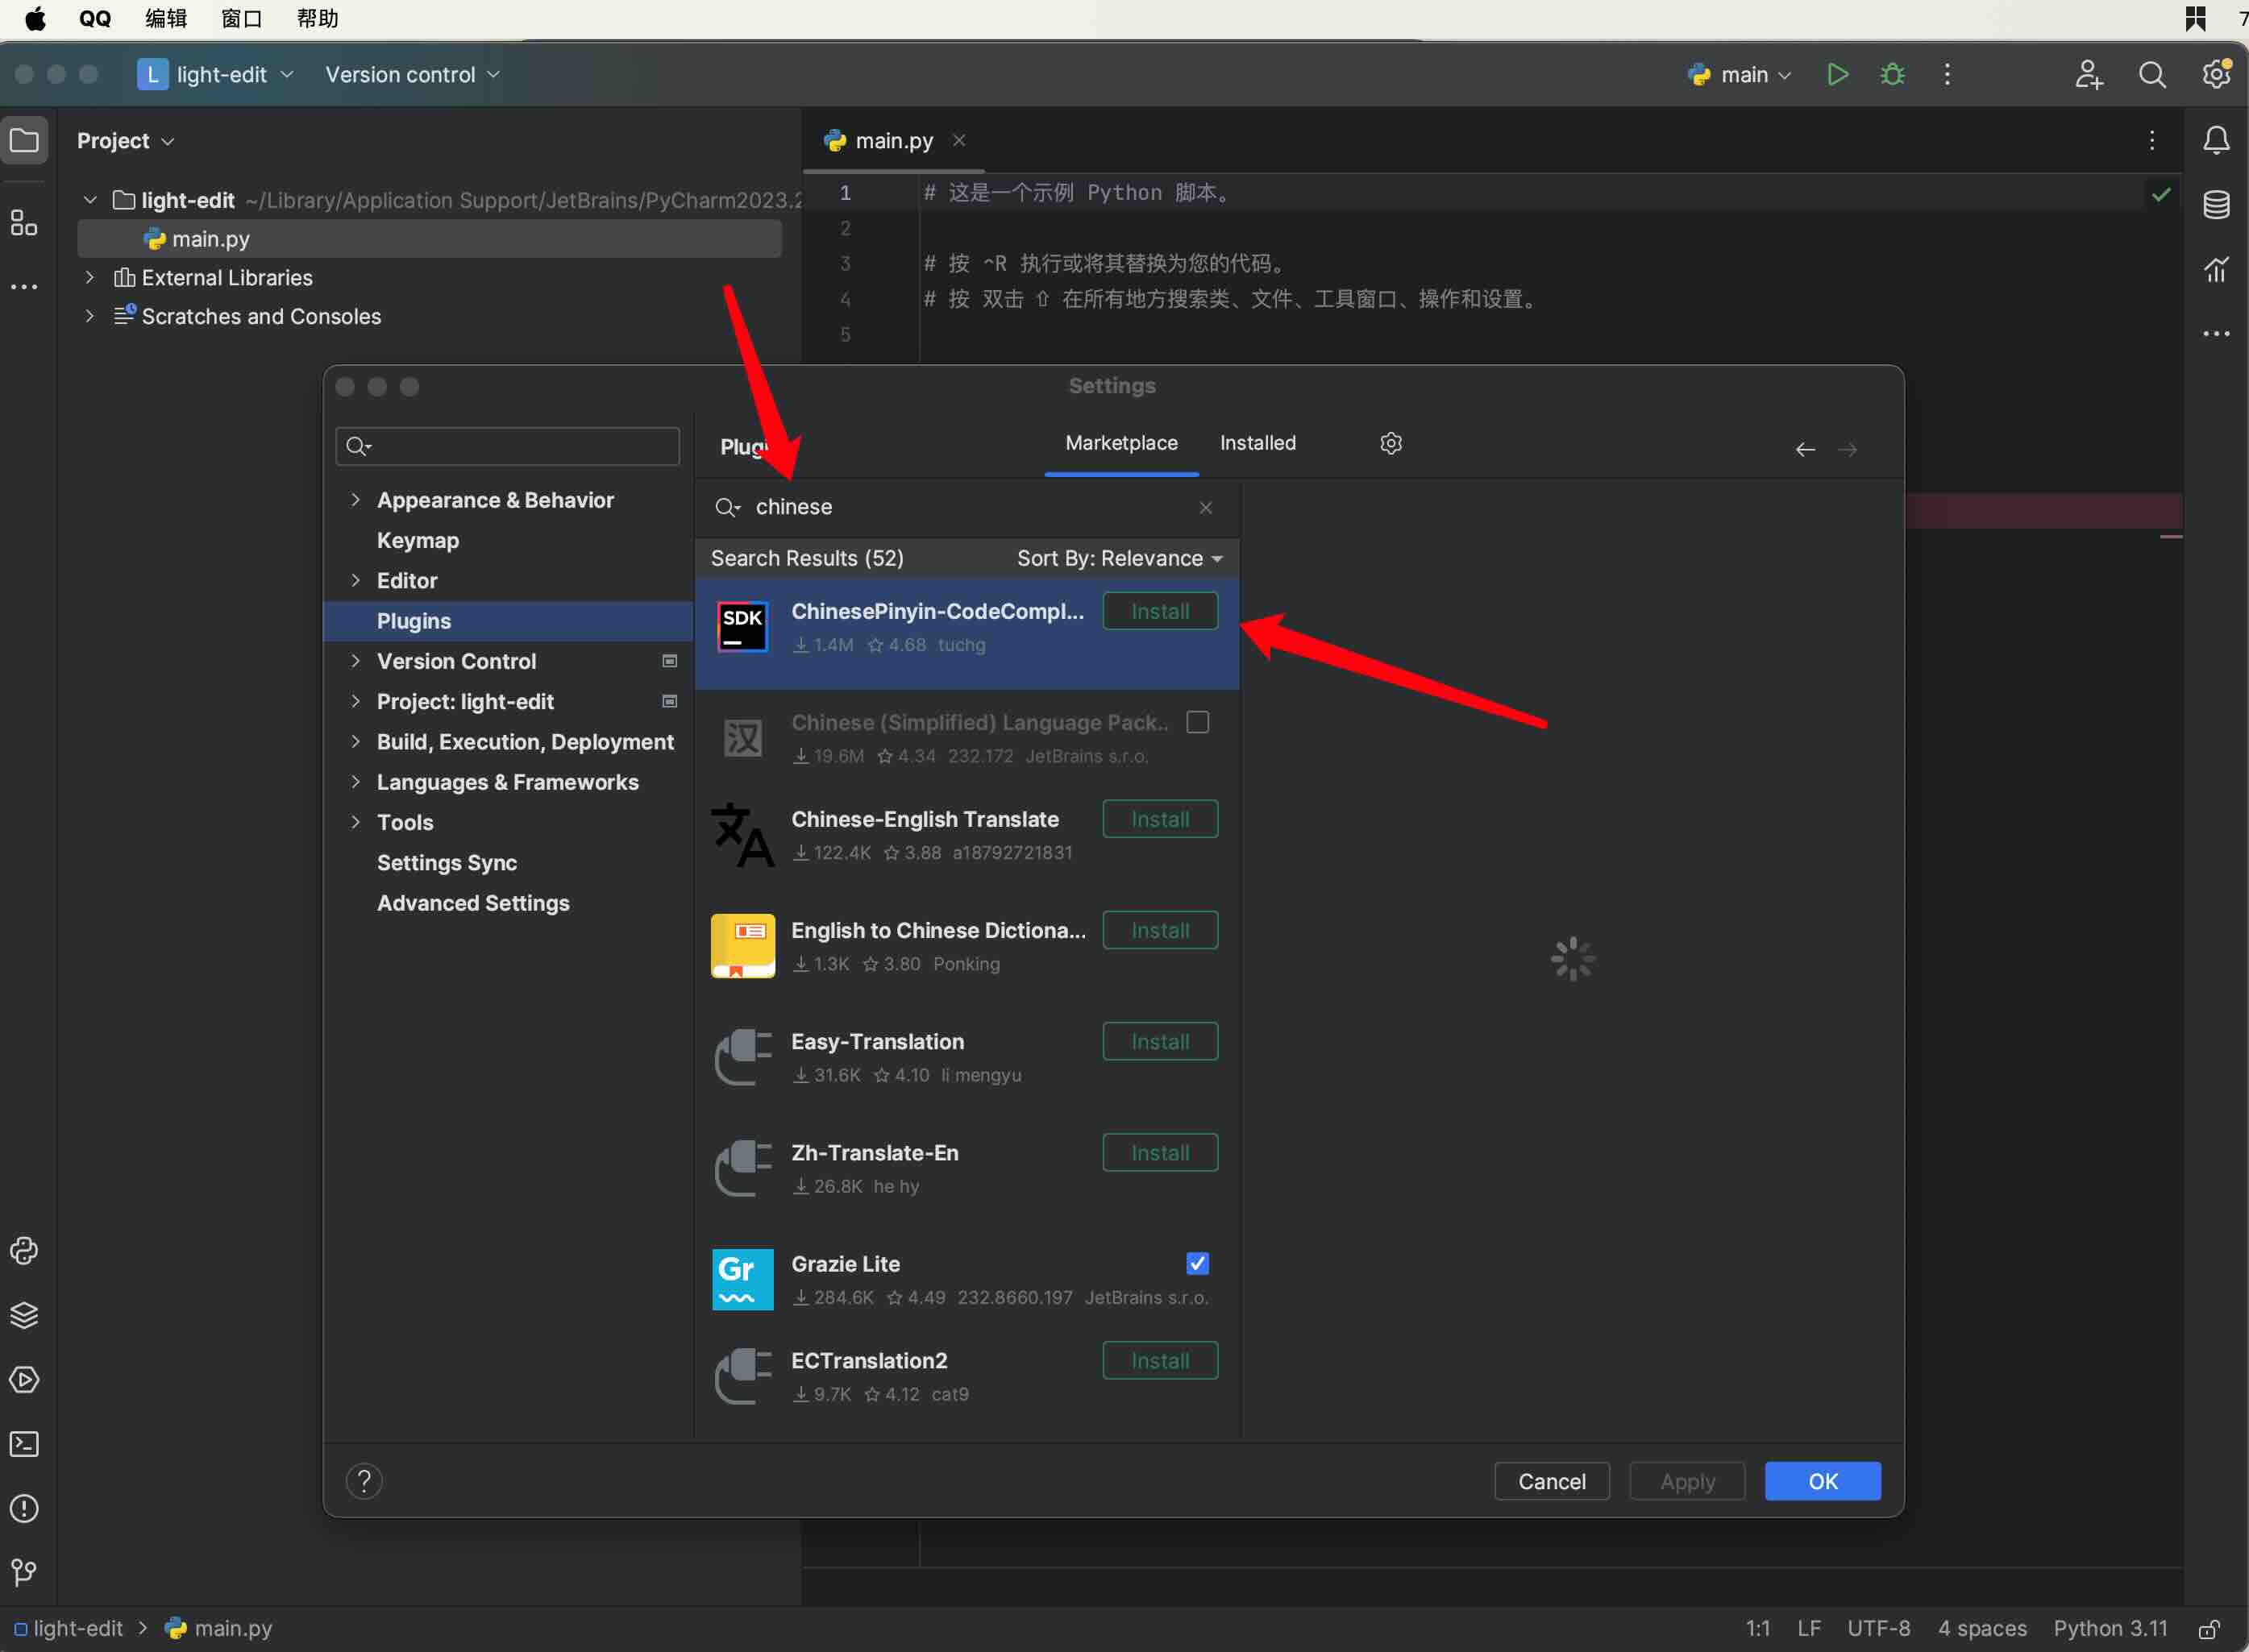Open the Git tool window icon

pos(24,1572)
